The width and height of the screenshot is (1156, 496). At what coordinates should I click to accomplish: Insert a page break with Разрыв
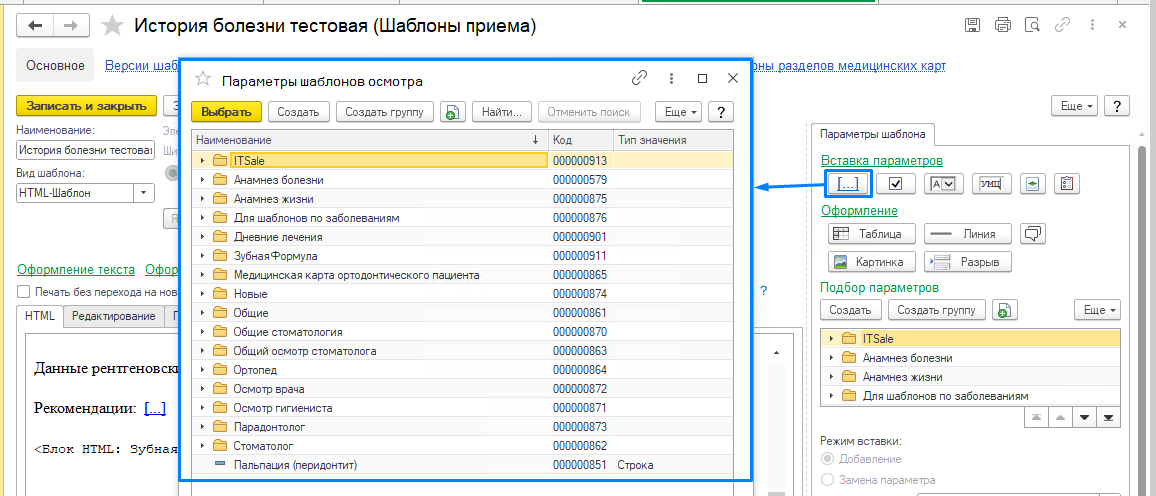pyautogui.click(x=969, y=262)
